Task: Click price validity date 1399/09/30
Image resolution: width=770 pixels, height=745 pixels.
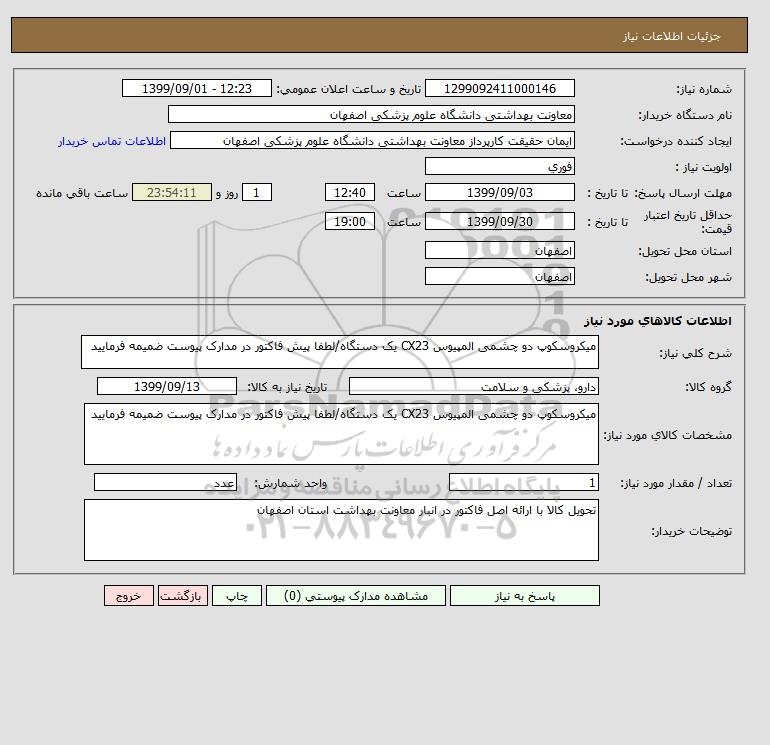Action: point(499,221)
